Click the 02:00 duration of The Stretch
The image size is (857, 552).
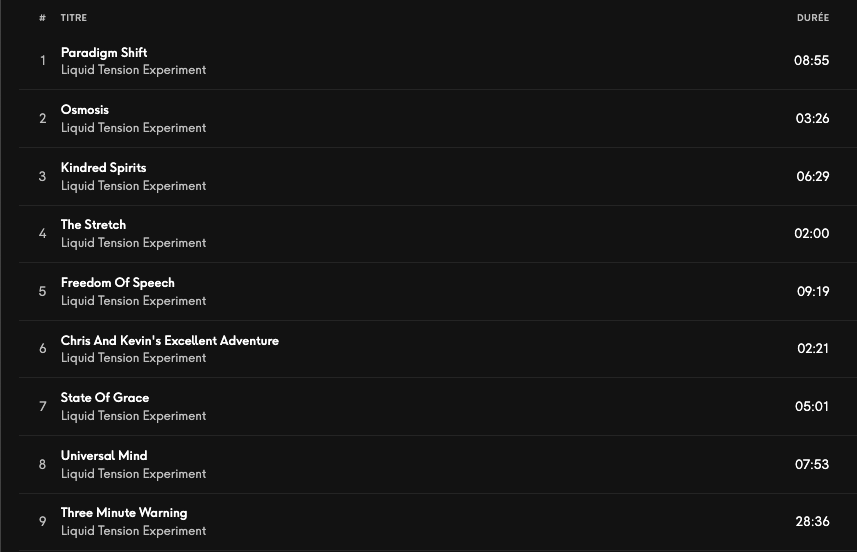point(812,233)
